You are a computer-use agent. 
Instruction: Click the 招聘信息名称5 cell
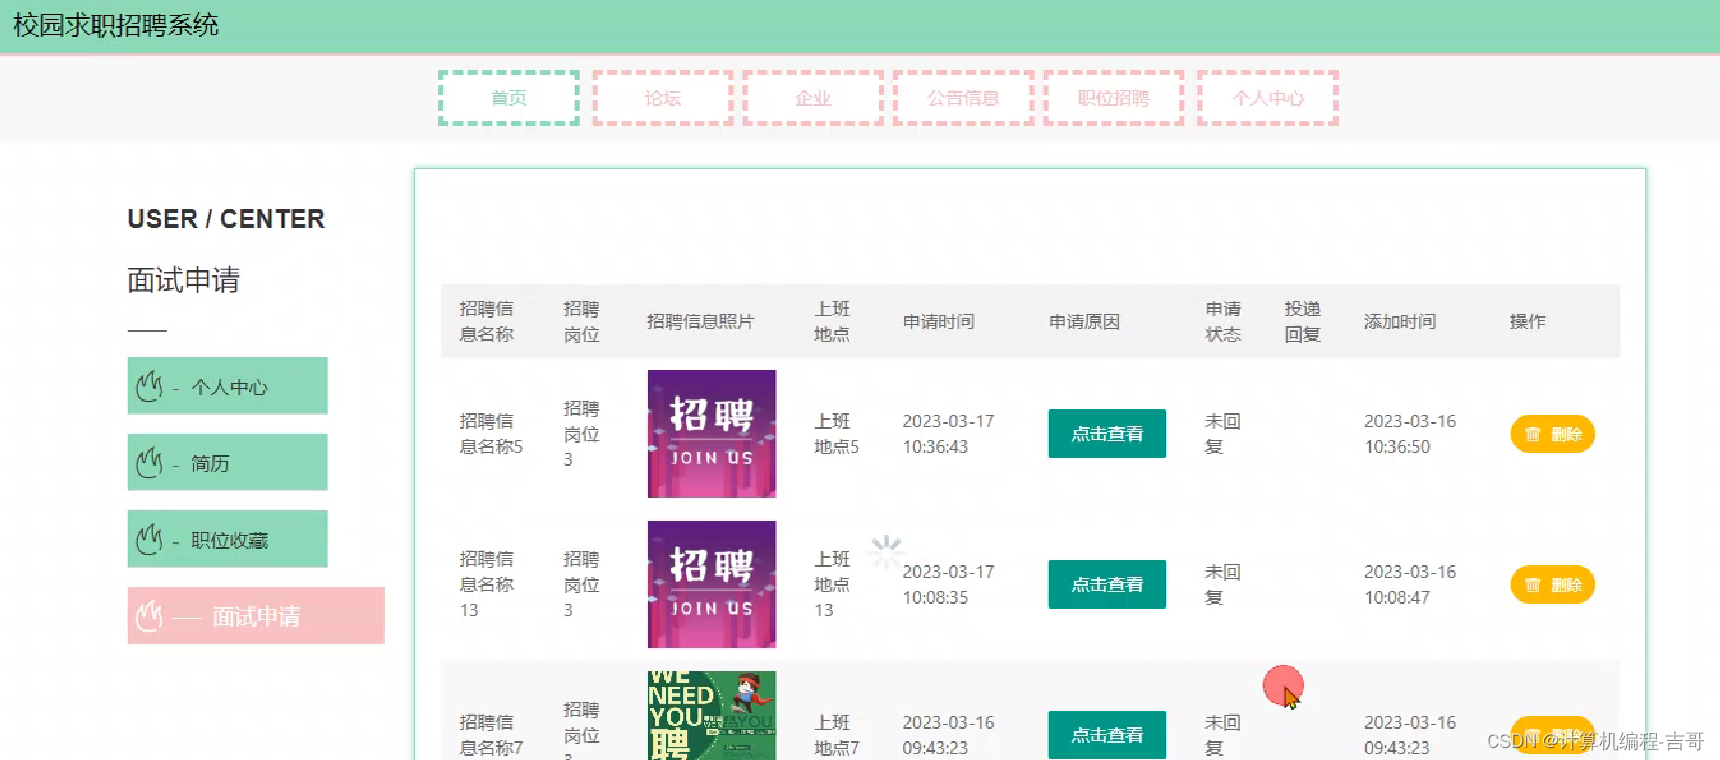[x=491, y=434]
